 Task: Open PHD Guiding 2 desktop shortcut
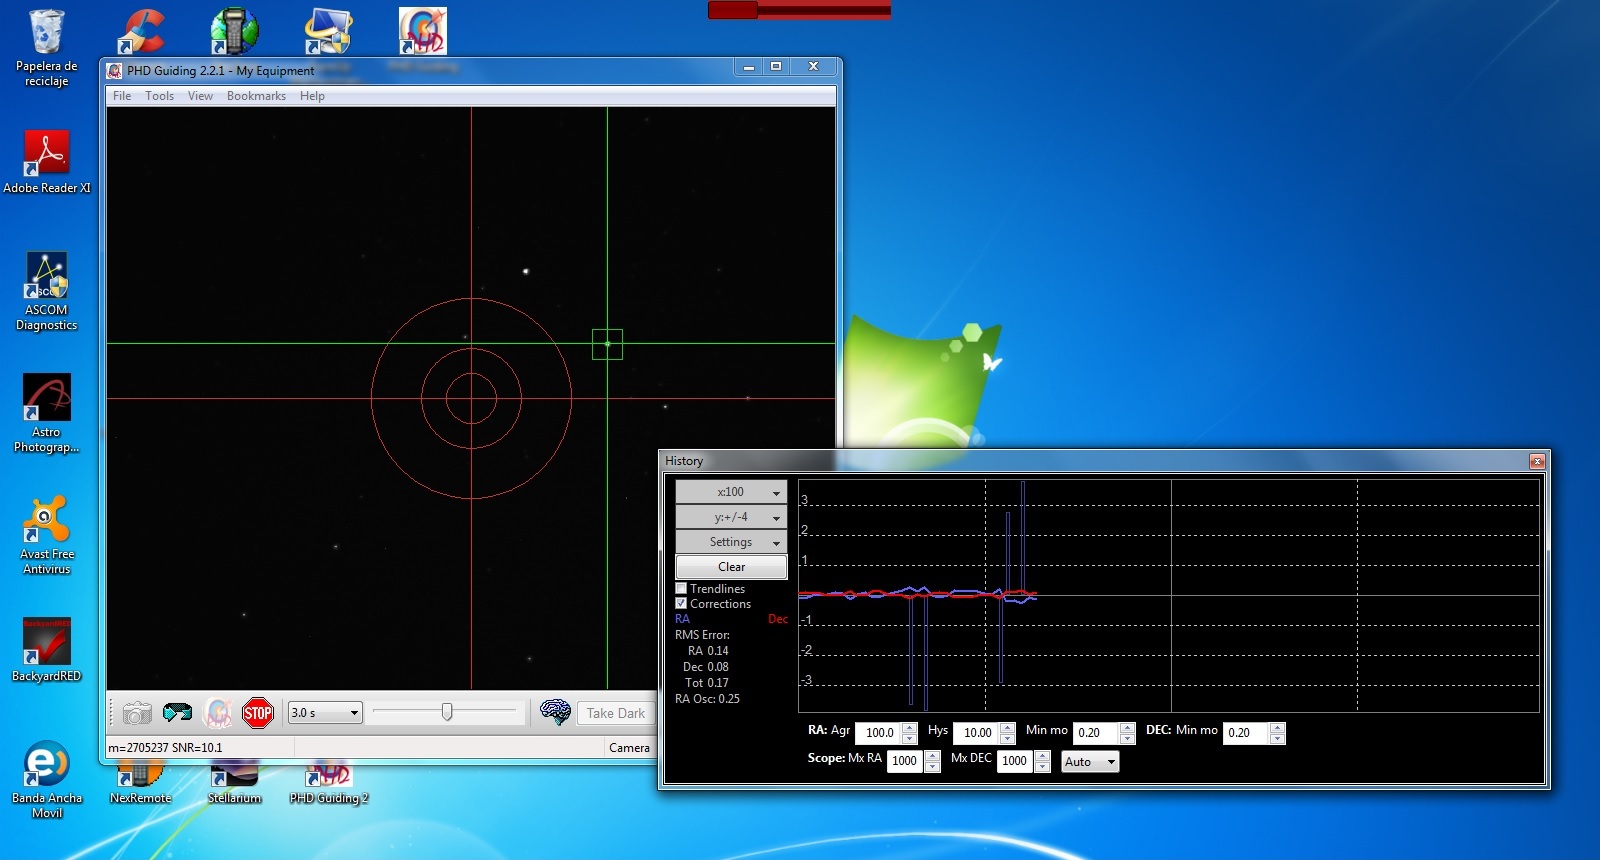[329, 783]
